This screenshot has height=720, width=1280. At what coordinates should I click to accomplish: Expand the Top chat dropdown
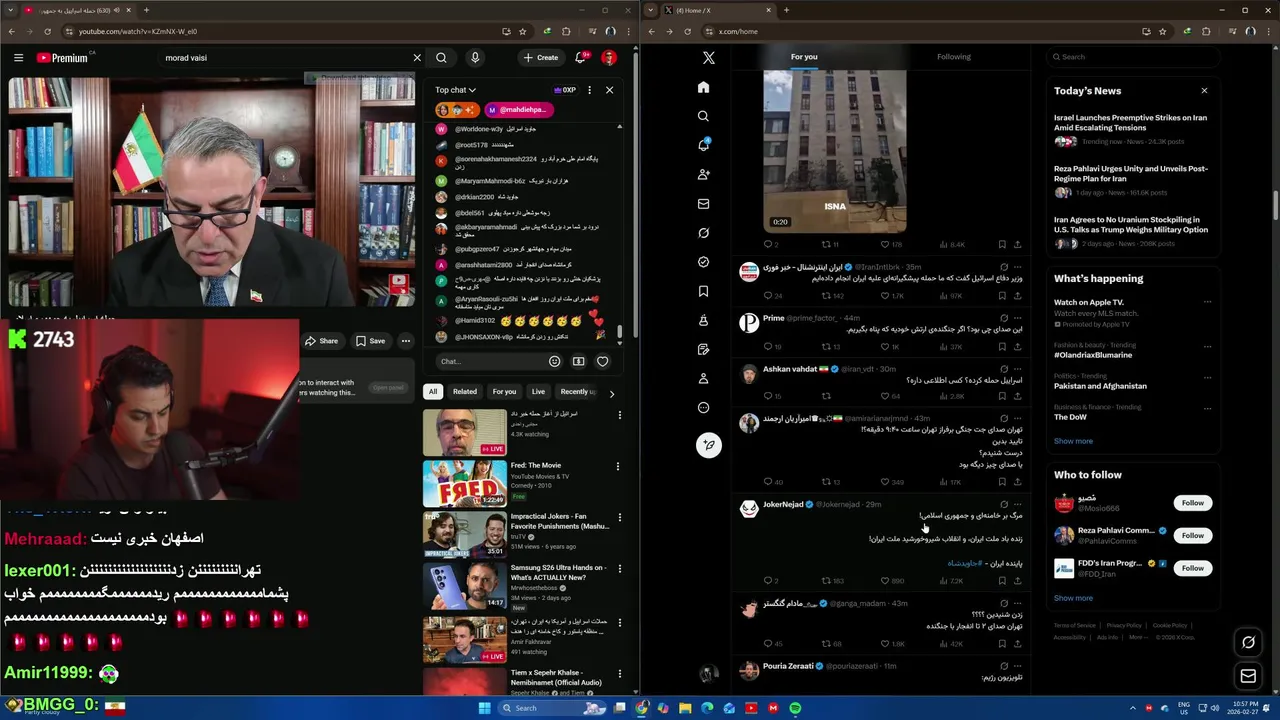[x=455, y=90]
